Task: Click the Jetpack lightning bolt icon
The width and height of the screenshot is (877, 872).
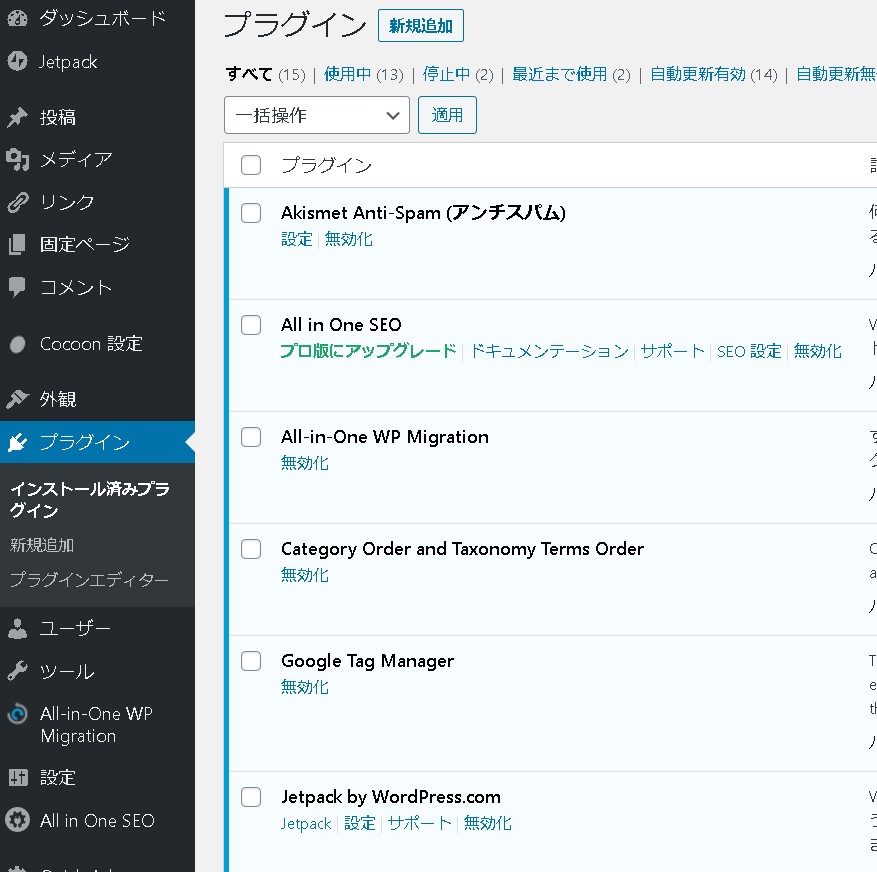Action: tap(17, 61)
